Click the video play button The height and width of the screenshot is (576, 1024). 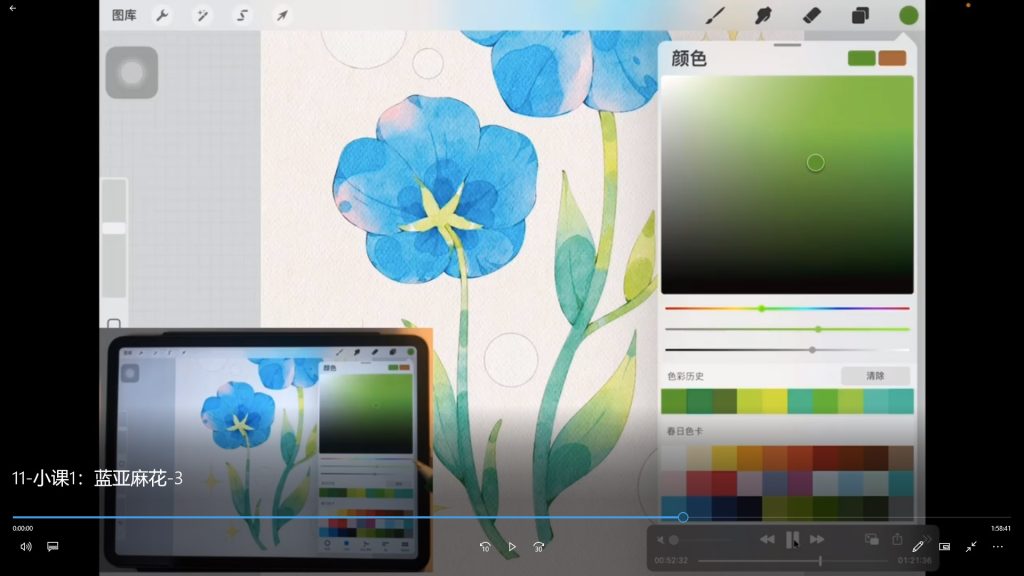pyautogui.click(x=512, y=547)
